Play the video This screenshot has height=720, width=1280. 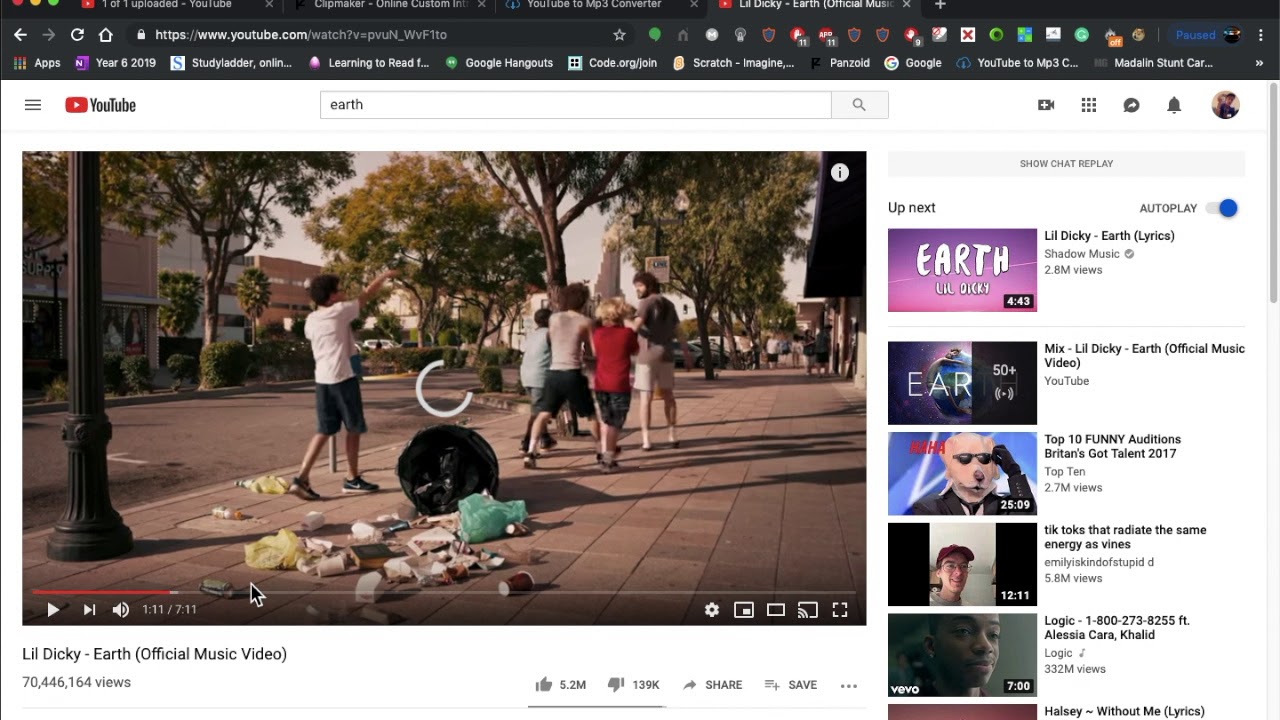[52, 609]
